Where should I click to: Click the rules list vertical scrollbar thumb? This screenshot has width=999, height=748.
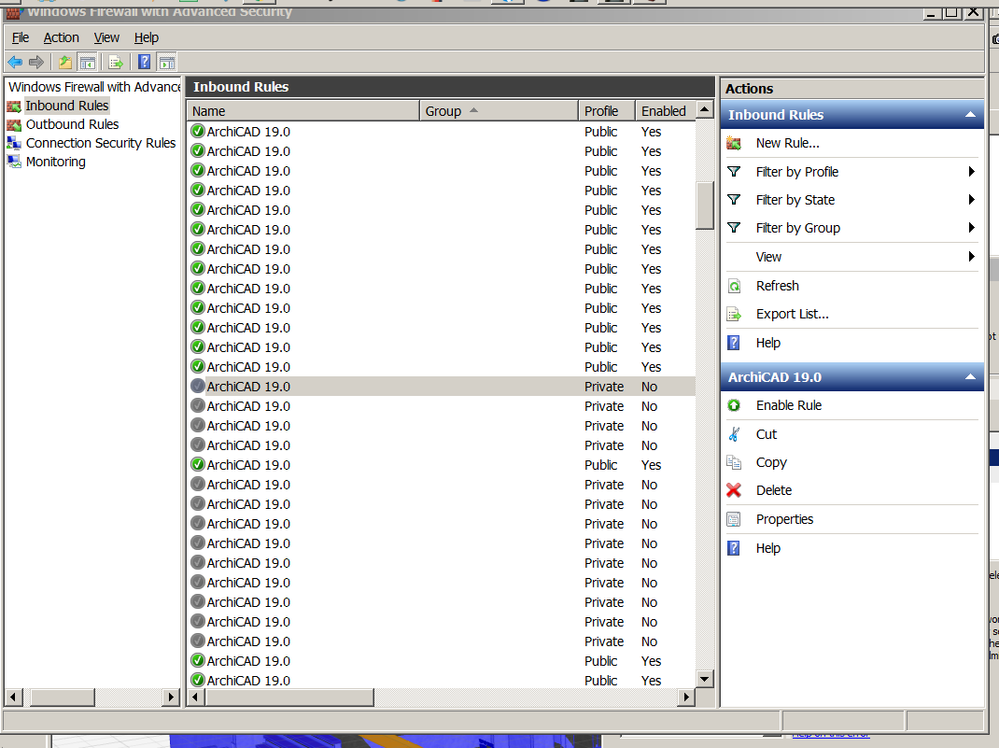pos(705,206)
